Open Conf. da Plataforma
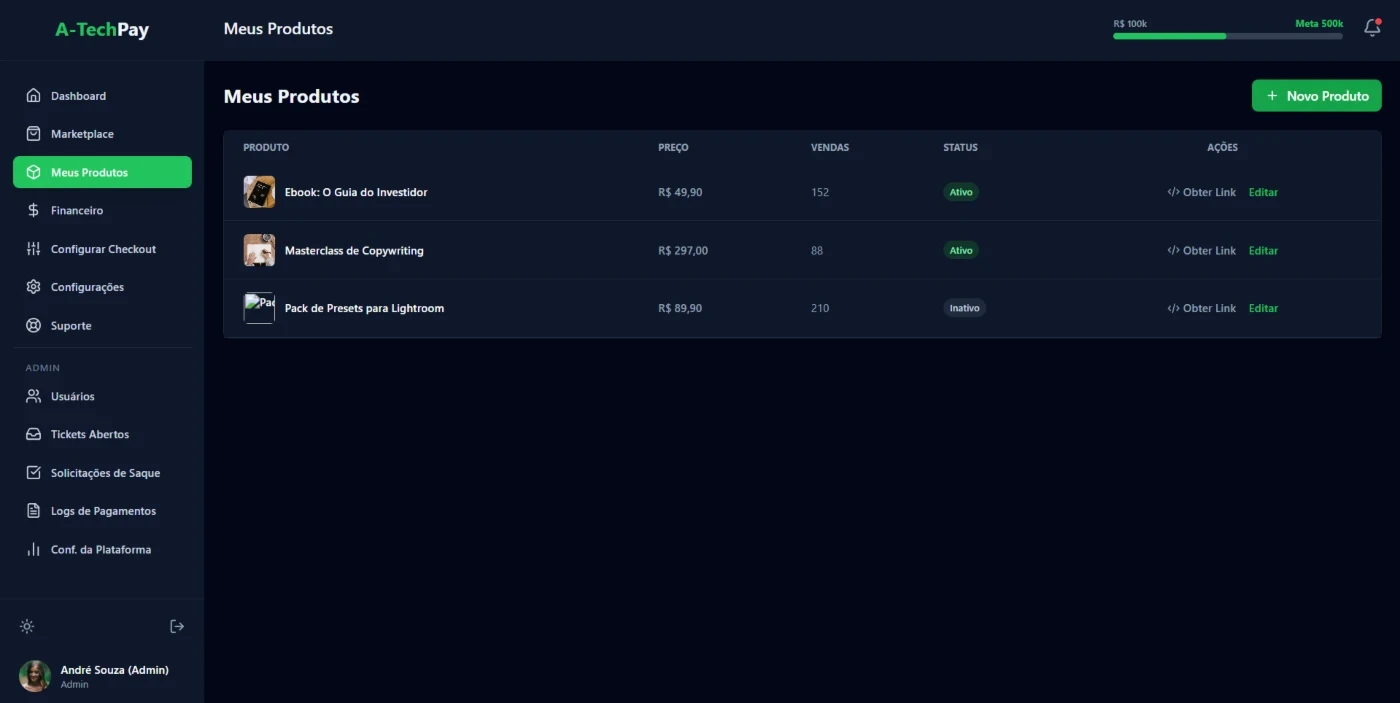Image resolution: width=1400 pixels, height=703 pixels. [x=100, y=550]
